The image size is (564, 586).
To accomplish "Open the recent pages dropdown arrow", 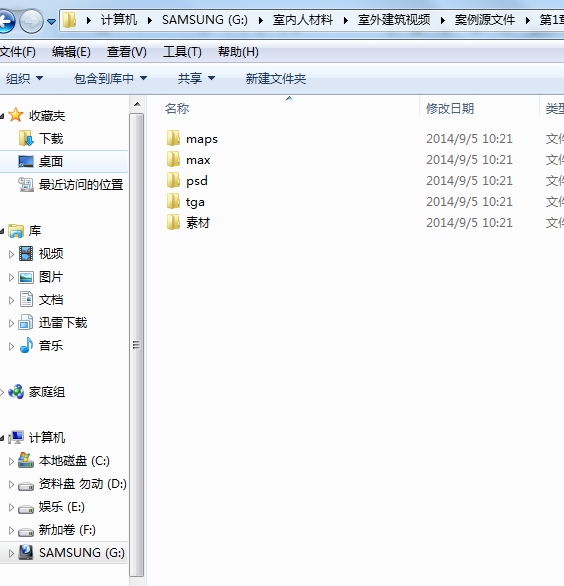I will click(x=52, y=22).
